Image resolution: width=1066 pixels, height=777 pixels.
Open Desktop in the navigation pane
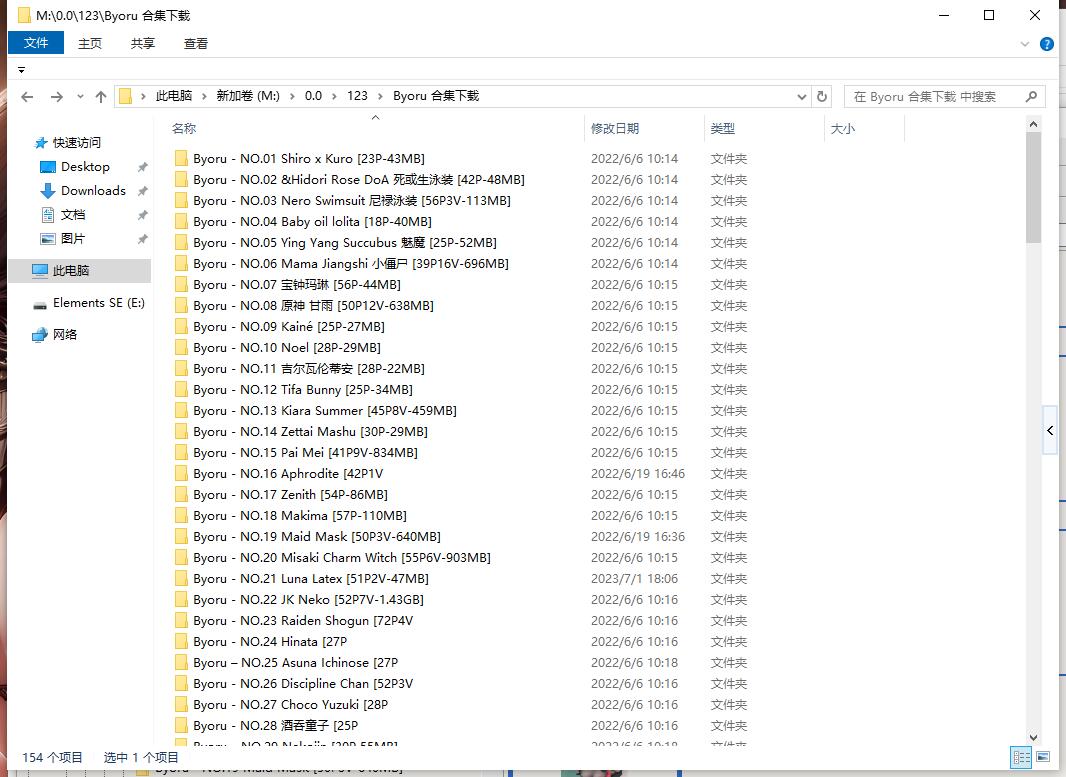85,167
